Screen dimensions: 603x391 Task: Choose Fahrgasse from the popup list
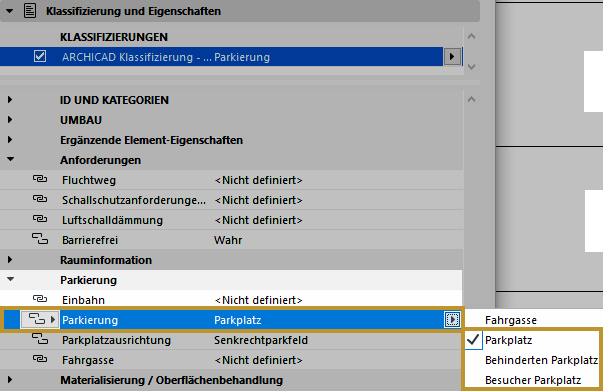click(x=511, y=320)
